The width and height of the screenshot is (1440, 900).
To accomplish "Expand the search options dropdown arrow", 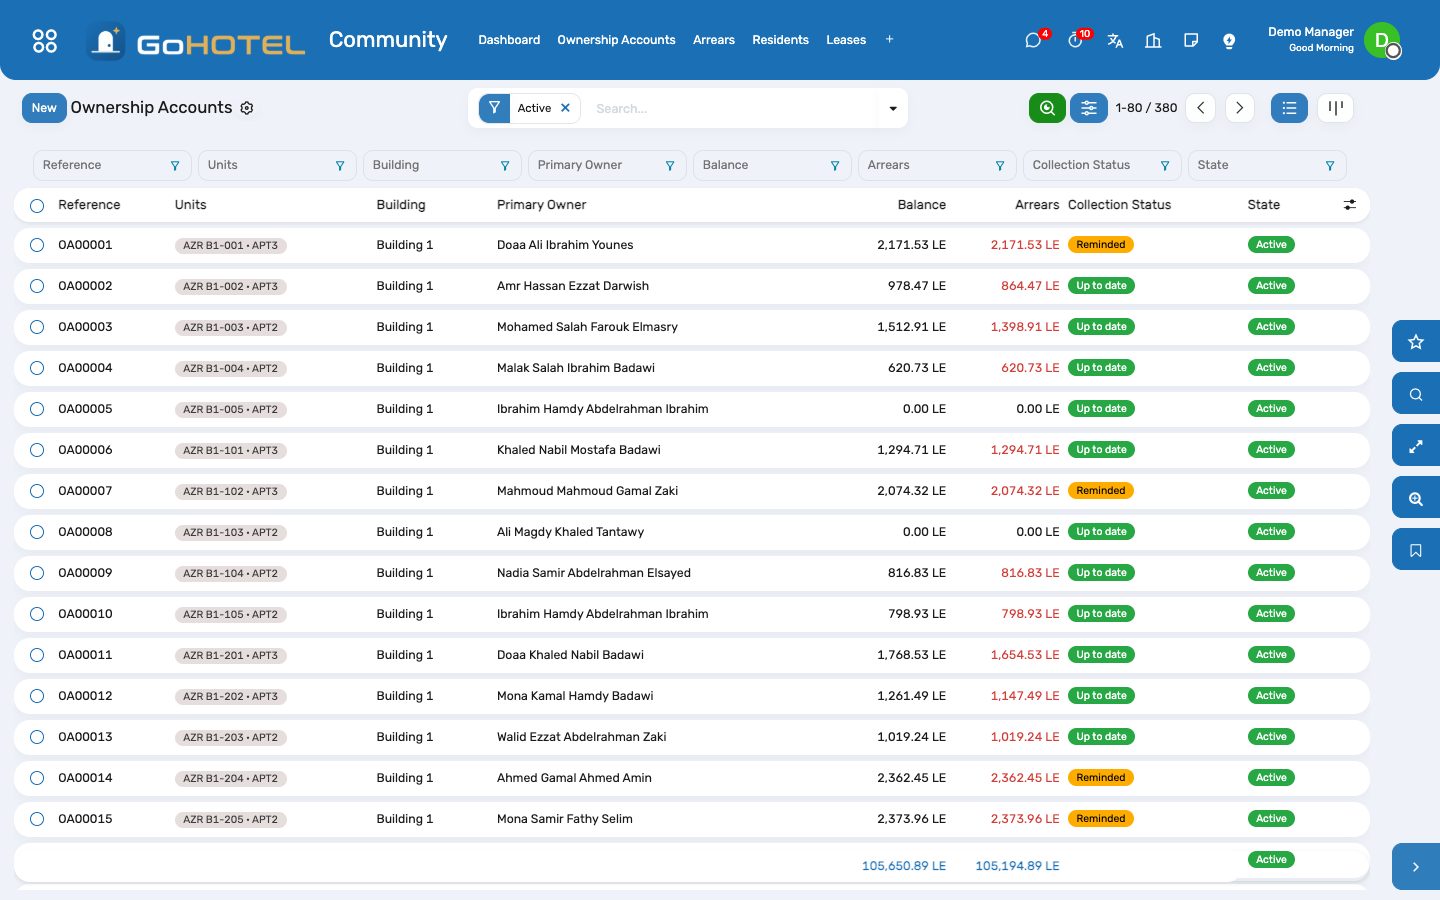I will pos(893,108).
